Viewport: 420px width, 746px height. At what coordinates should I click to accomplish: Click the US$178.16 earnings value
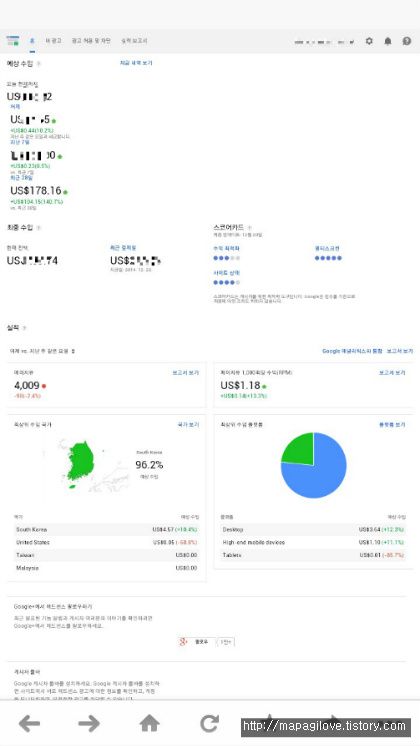[x=36, y=191]
